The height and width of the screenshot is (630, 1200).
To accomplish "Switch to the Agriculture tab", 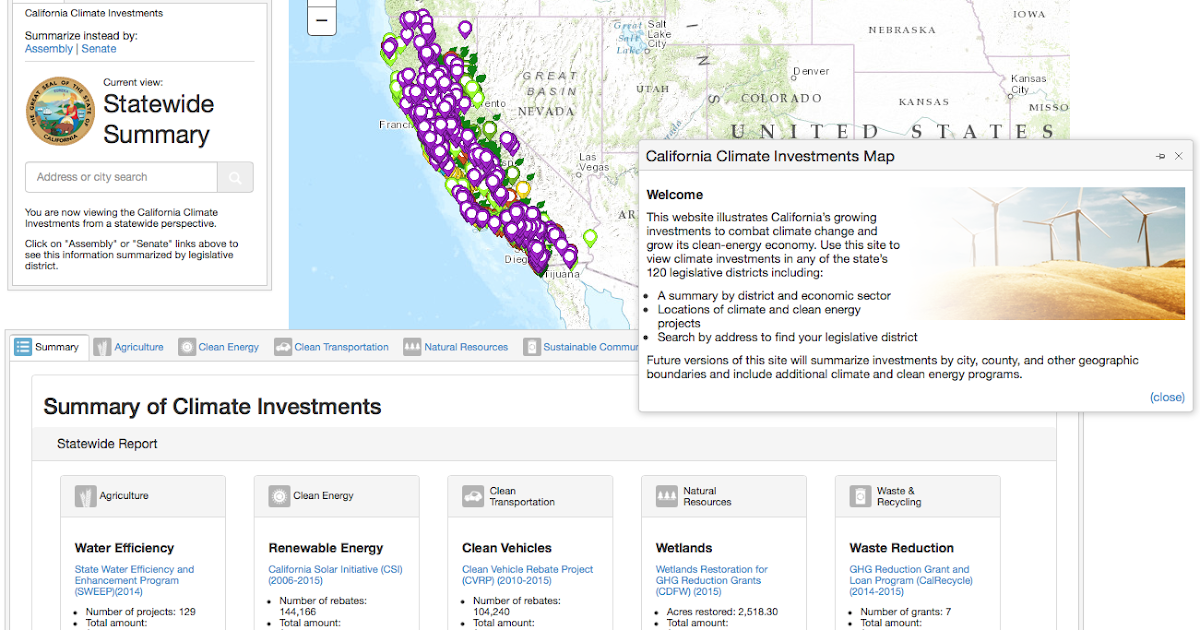I will (x=130, y=347).
